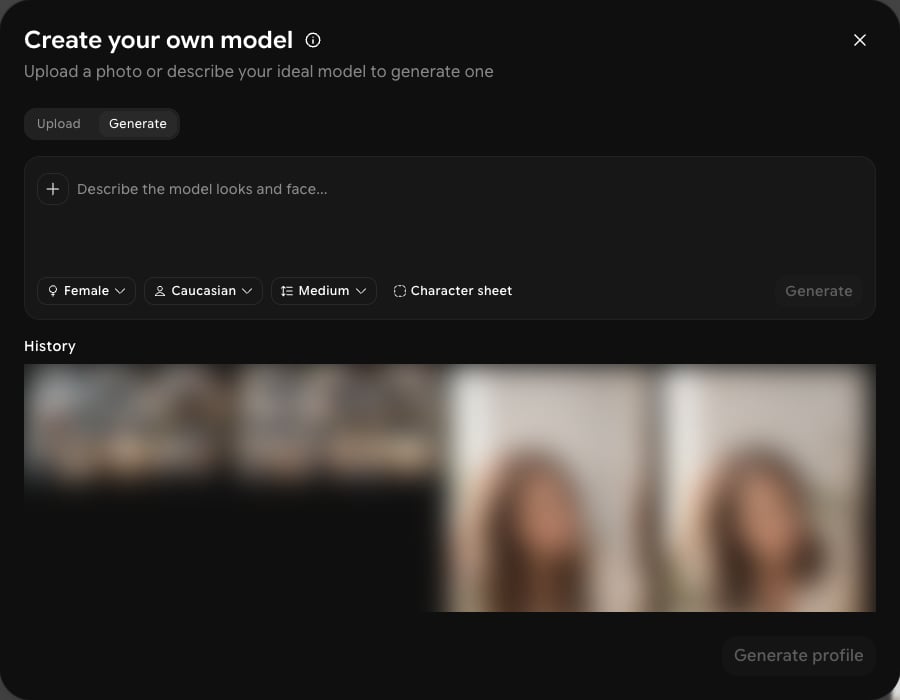The height and width of the screenshot is (700, 900).
Task: Click the Generate button in prompt box
Action: (818, 291)
